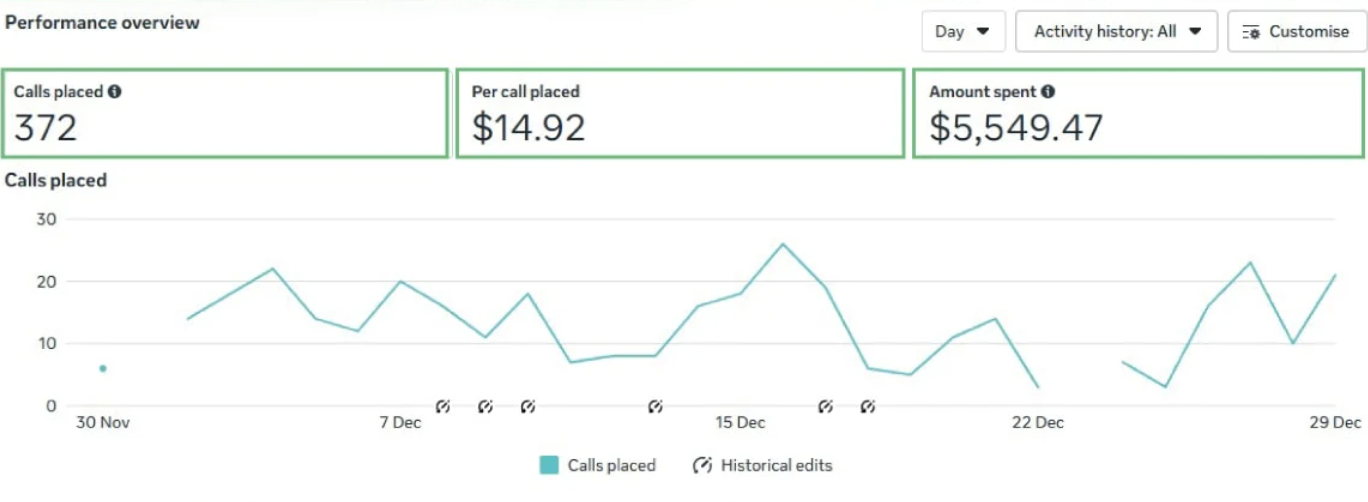
Task: Select the Per call placed metric card
Action: pyautogui.click(x=680, y=113)
